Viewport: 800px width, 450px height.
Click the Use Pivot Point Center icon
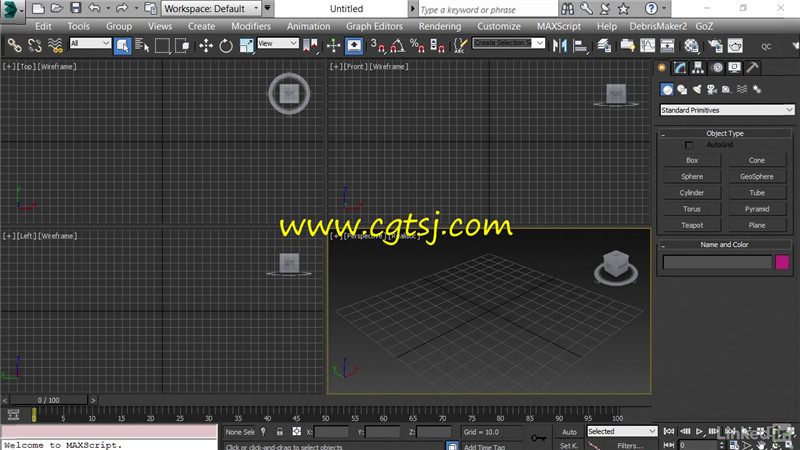pyautogui.click(x=310, y=46)
